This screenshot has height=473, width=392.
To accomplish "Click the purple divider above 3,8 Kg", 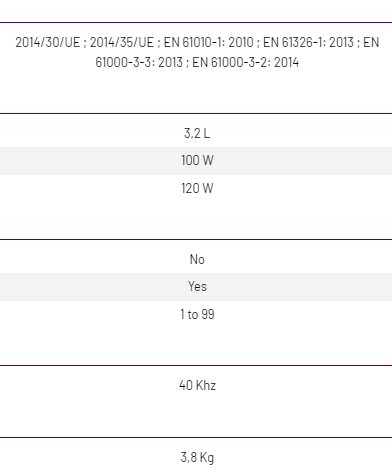I will coord(196,437).
